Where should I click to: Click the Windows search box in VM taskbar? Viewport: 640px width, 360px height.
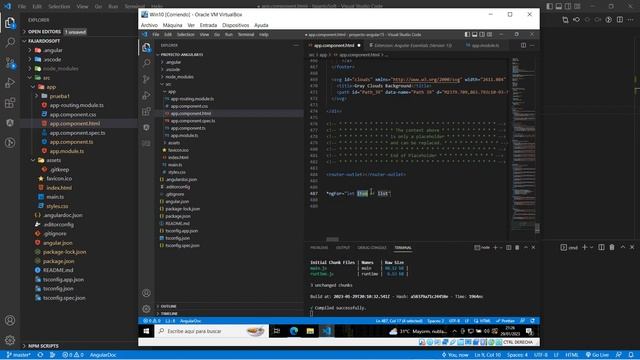[211, 331]
